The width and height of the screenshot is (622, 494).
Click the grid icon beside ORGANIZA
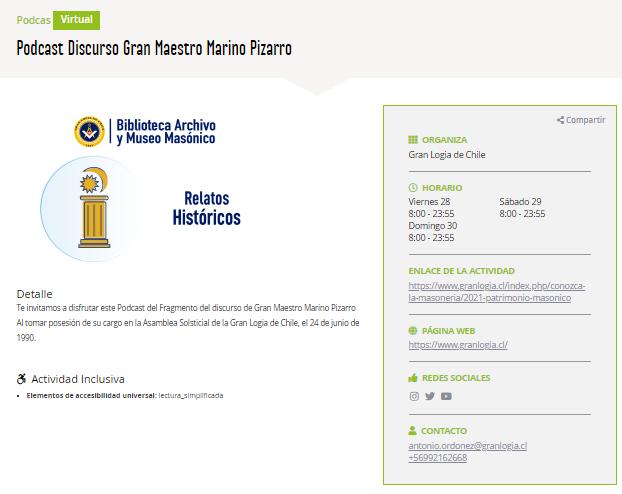pyautogui.click(x=413, y=140)
